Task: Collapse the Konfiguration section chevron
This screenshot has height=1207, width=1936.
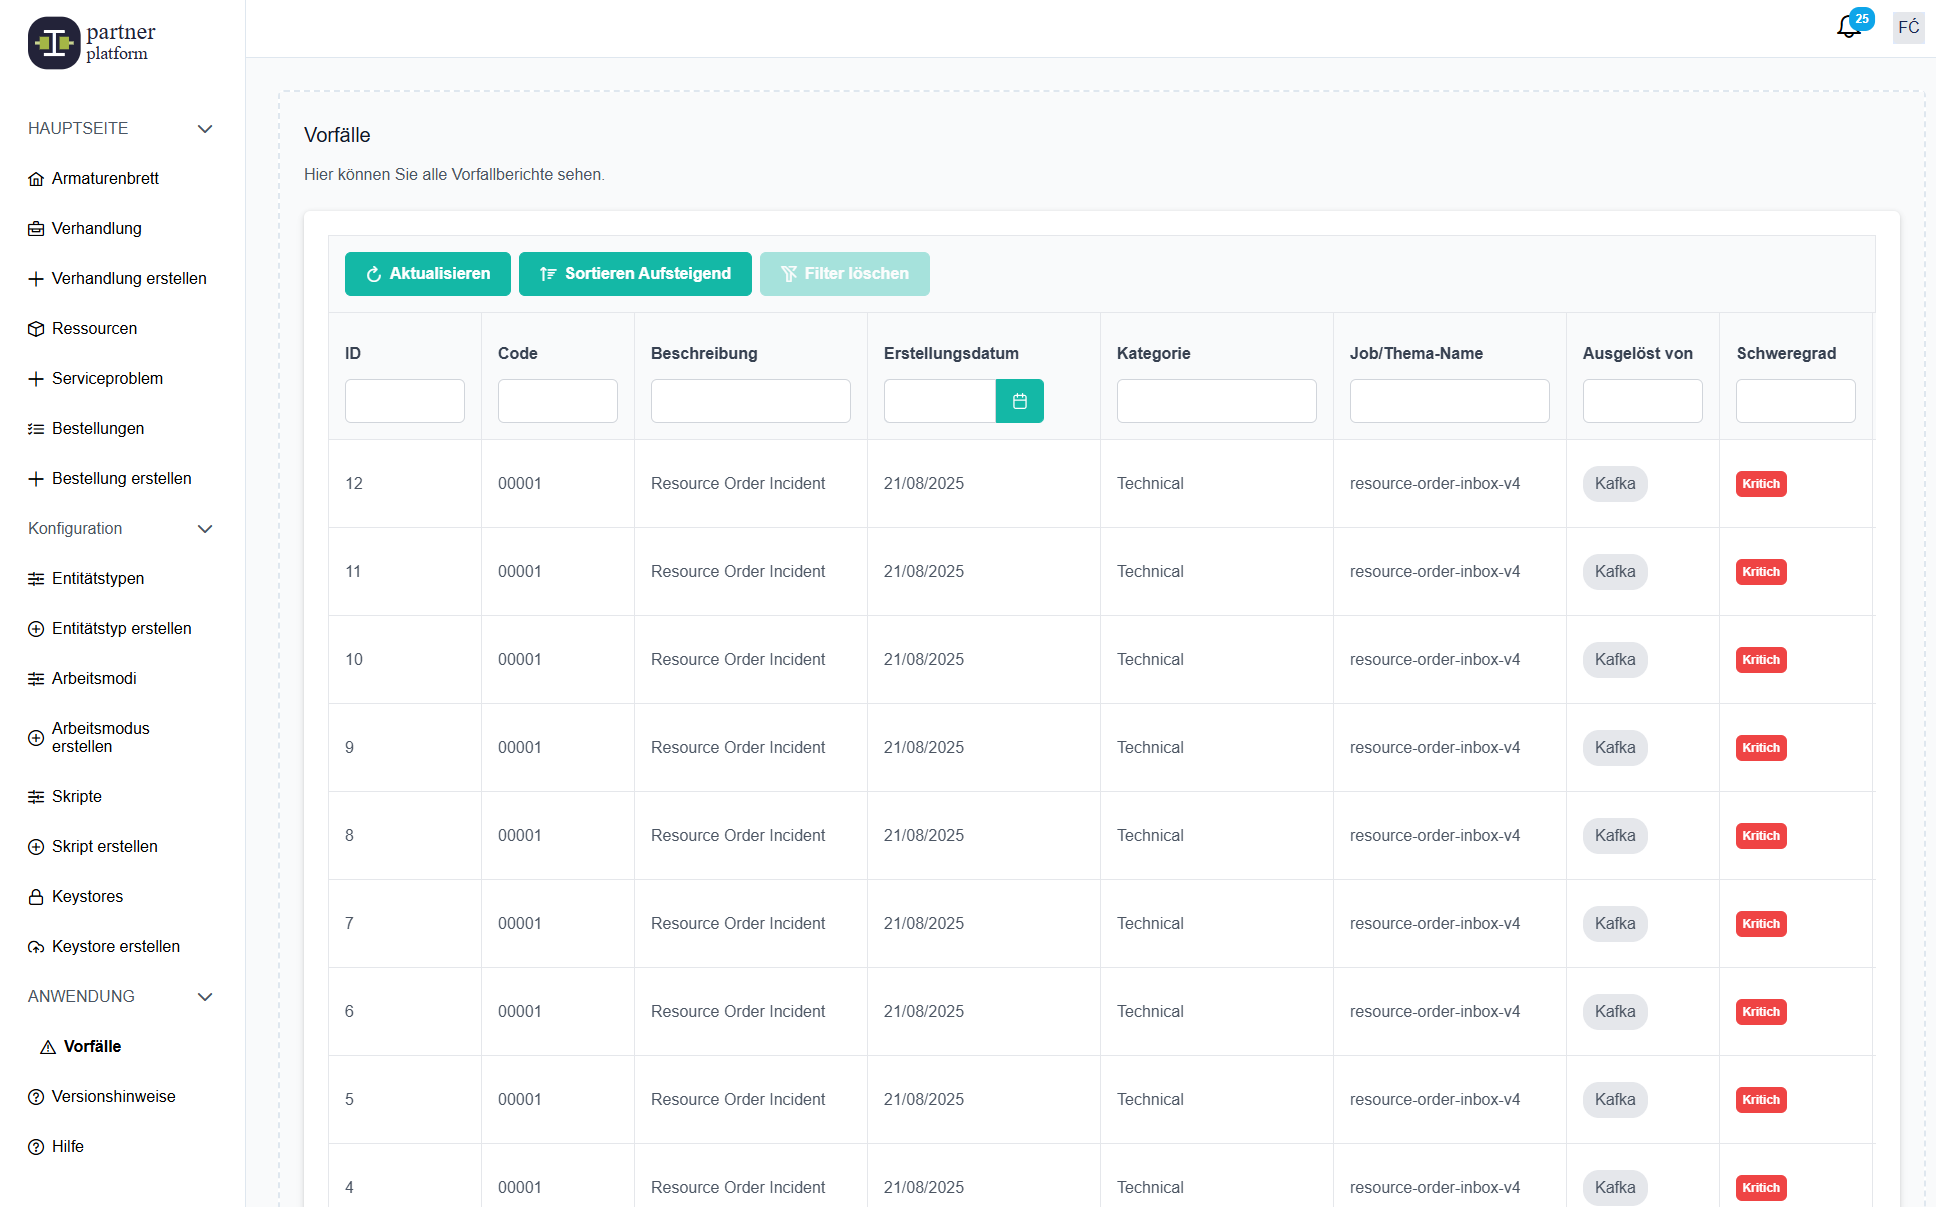Action: tap(205, 529)
